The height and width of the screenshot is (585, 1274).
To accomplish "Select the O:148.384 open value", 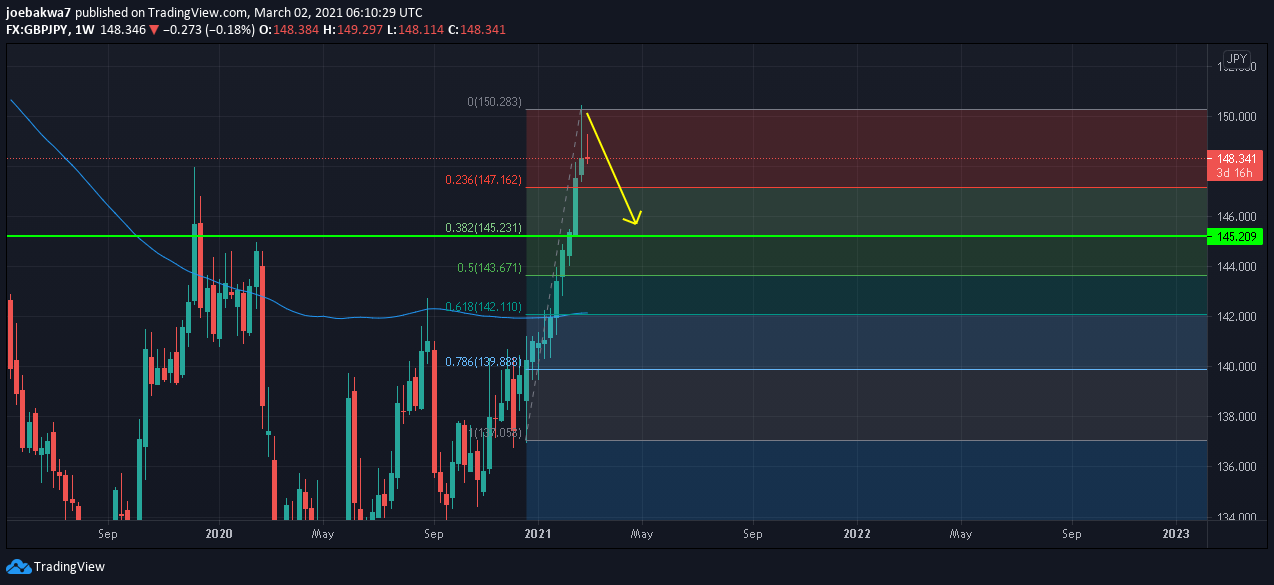I will pos(291,30).
